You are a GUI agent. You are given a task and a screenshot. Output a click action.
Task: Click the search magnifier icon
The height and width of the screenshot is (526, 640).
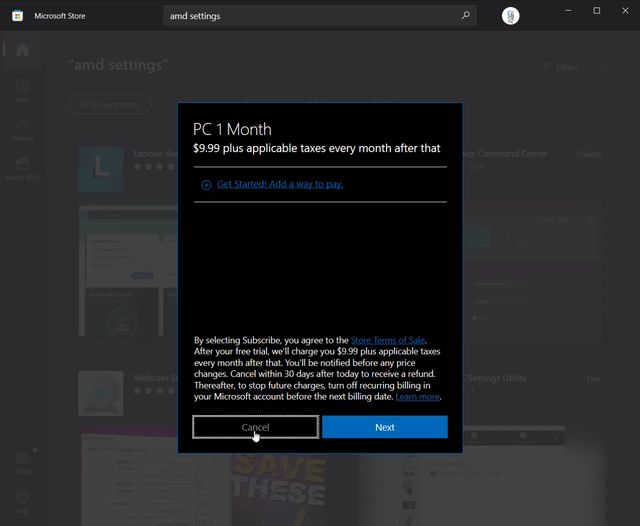tap(465, 16)
